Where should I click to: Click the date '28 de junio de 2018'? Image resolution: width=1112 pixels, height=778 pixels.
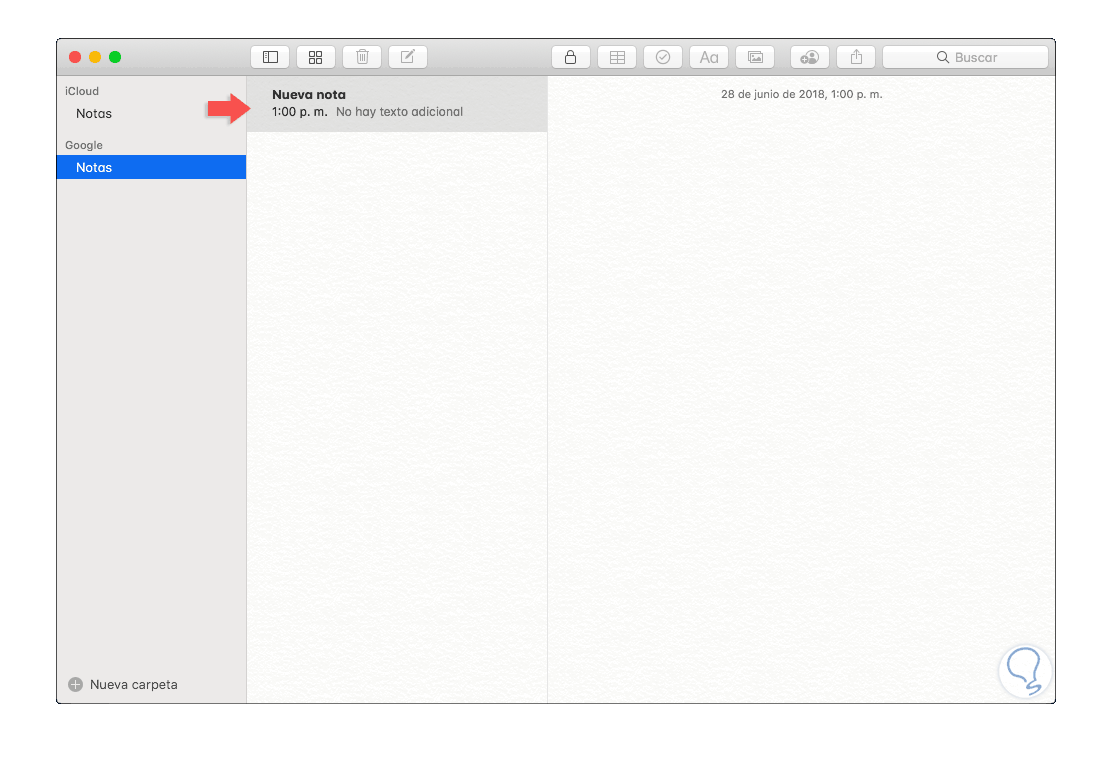click(773, 94)
